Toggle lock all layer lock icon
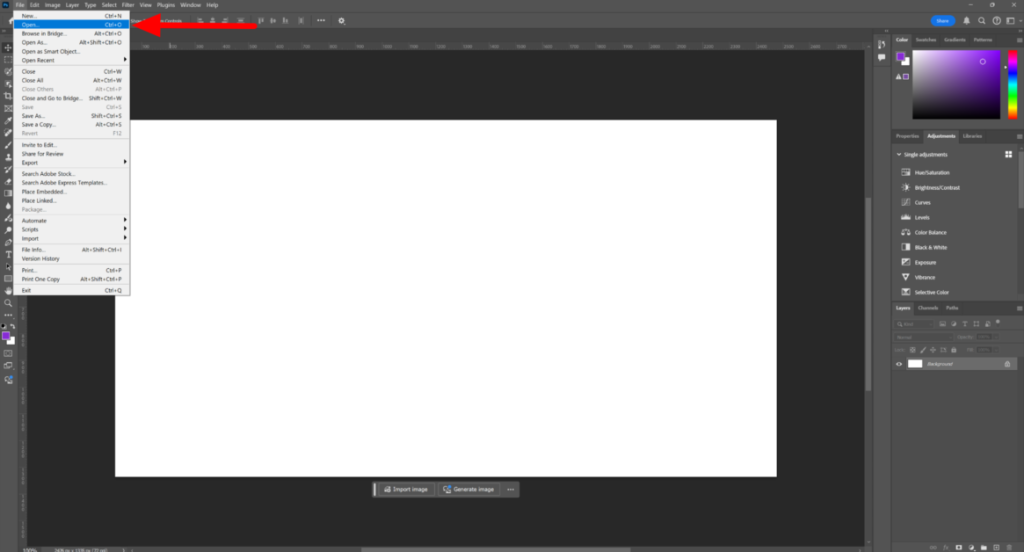Image resolution: width=1024 pixels, height=552 pixels. pos(953,350)
